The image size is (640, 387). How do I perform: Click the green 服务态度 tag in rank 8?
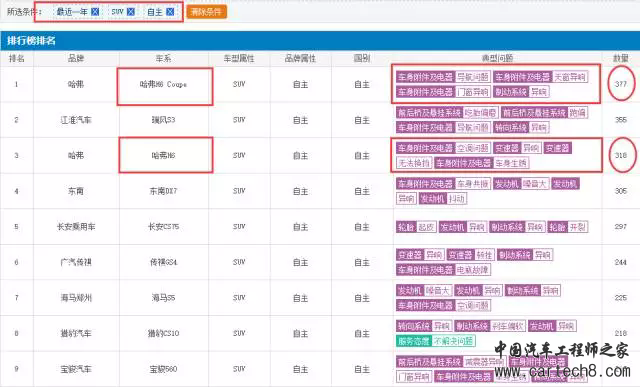point(414,341)
